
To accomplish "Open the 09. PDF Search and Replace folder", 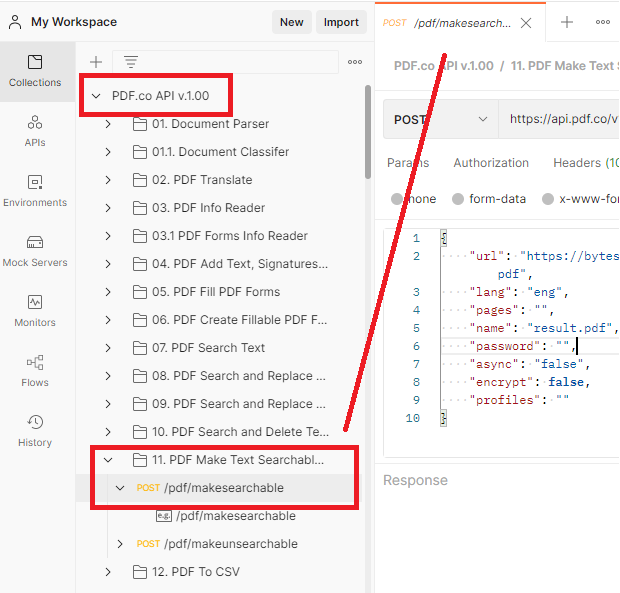I will point(239,404).
